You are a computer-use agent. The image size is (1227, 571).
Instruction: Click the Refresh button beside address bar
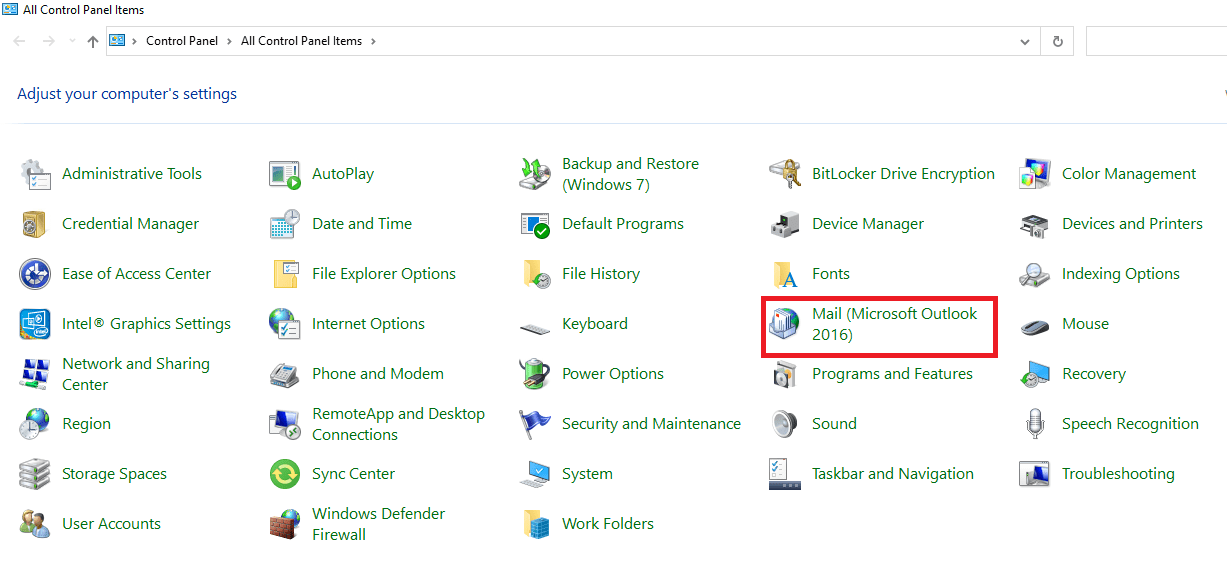[1057, 42]
